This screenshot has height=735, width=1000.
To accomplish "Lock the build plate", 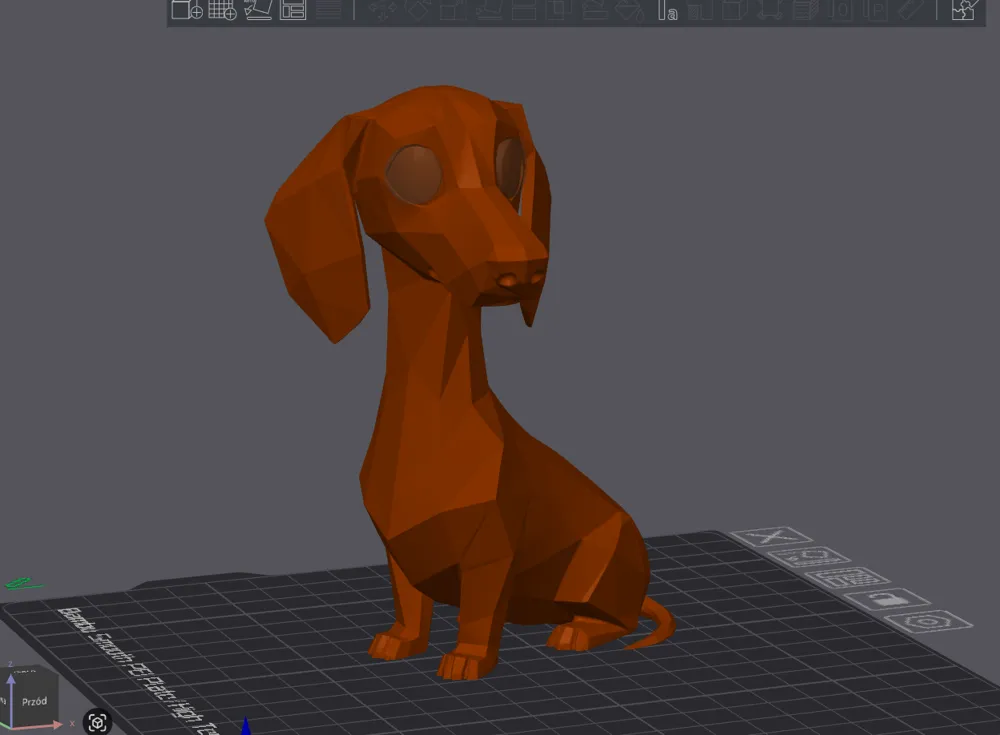I will (887, 600).
